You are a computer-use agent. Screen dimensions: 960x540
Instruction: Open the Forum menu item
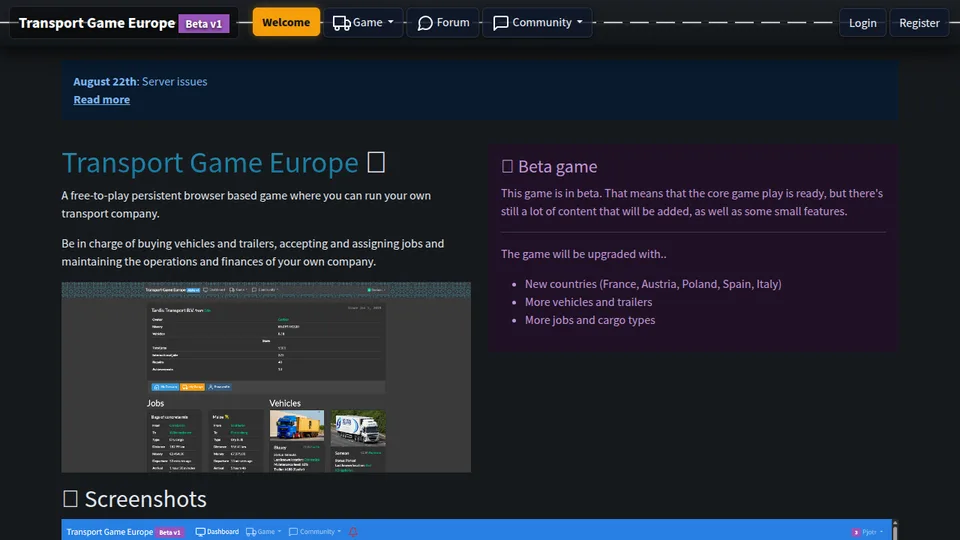pyautogui.click(x=443, y=22)
